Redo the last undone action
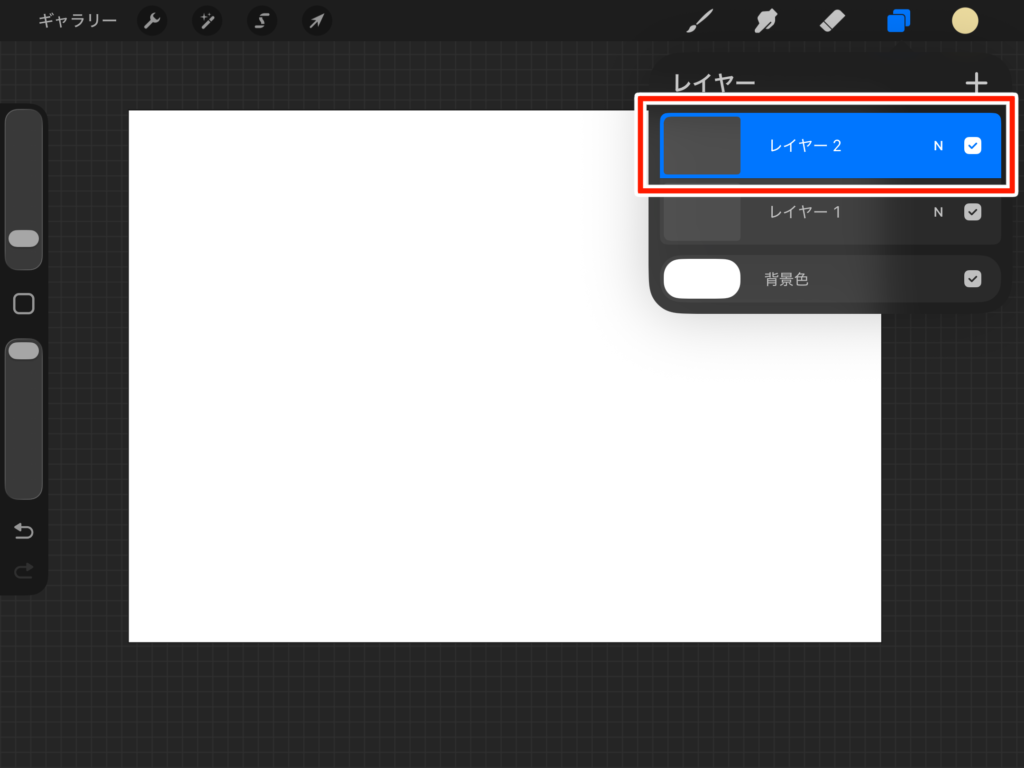Viewport: 1024px width, 768px height. pos(24,571)
